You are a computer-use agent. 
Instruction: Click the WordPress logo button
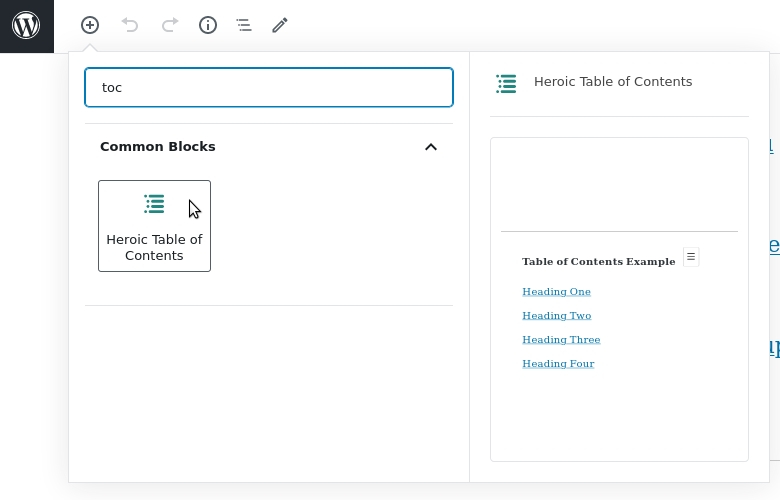coord(26,26)
